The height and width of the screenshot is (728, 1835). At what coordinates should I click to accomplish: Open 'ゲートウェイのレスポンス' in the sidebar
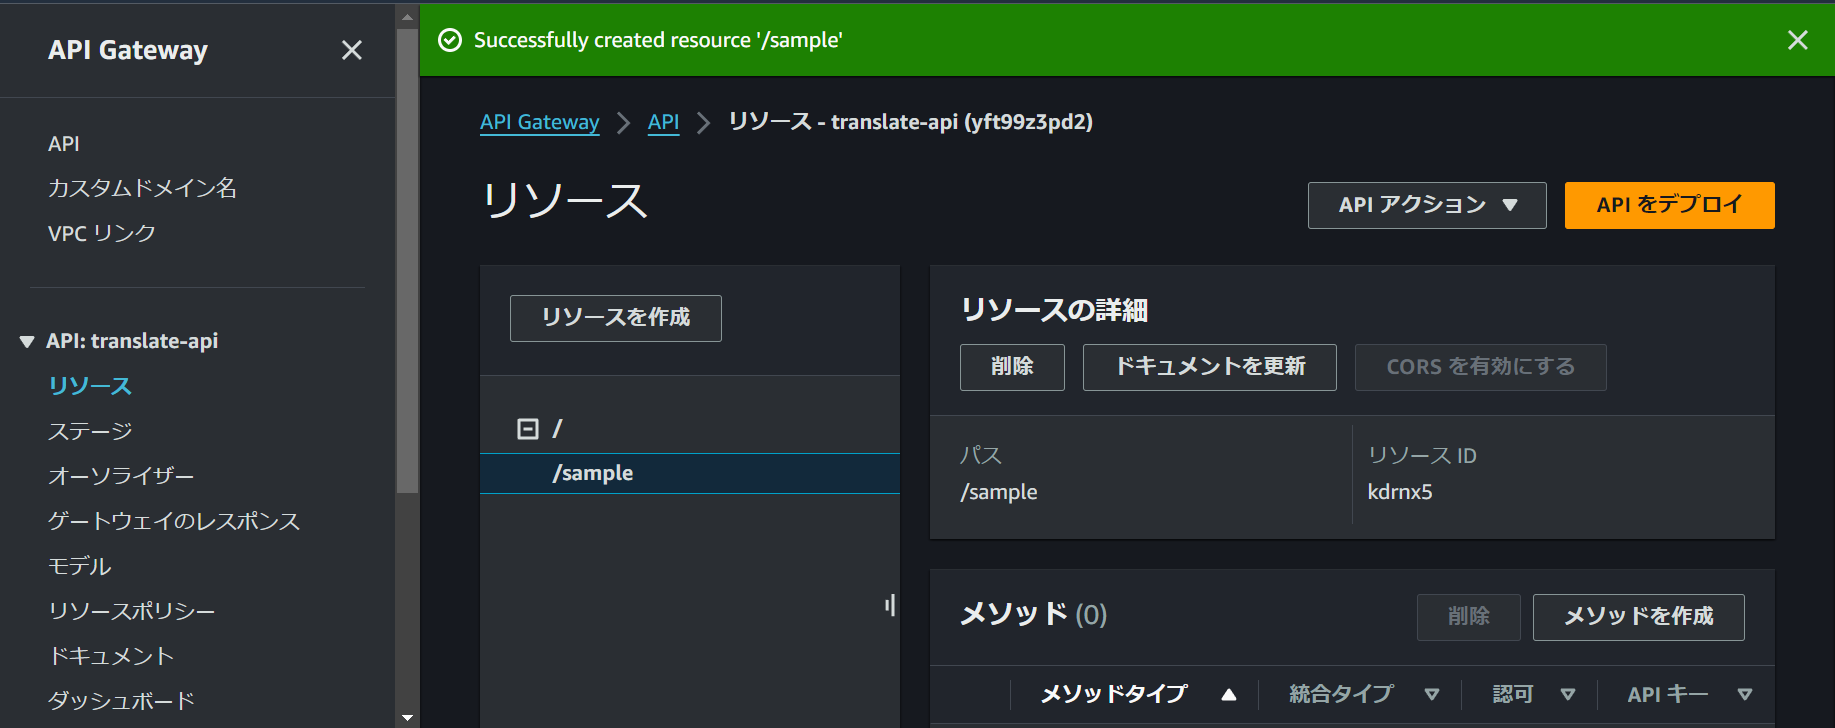click(x=174, y=521)
